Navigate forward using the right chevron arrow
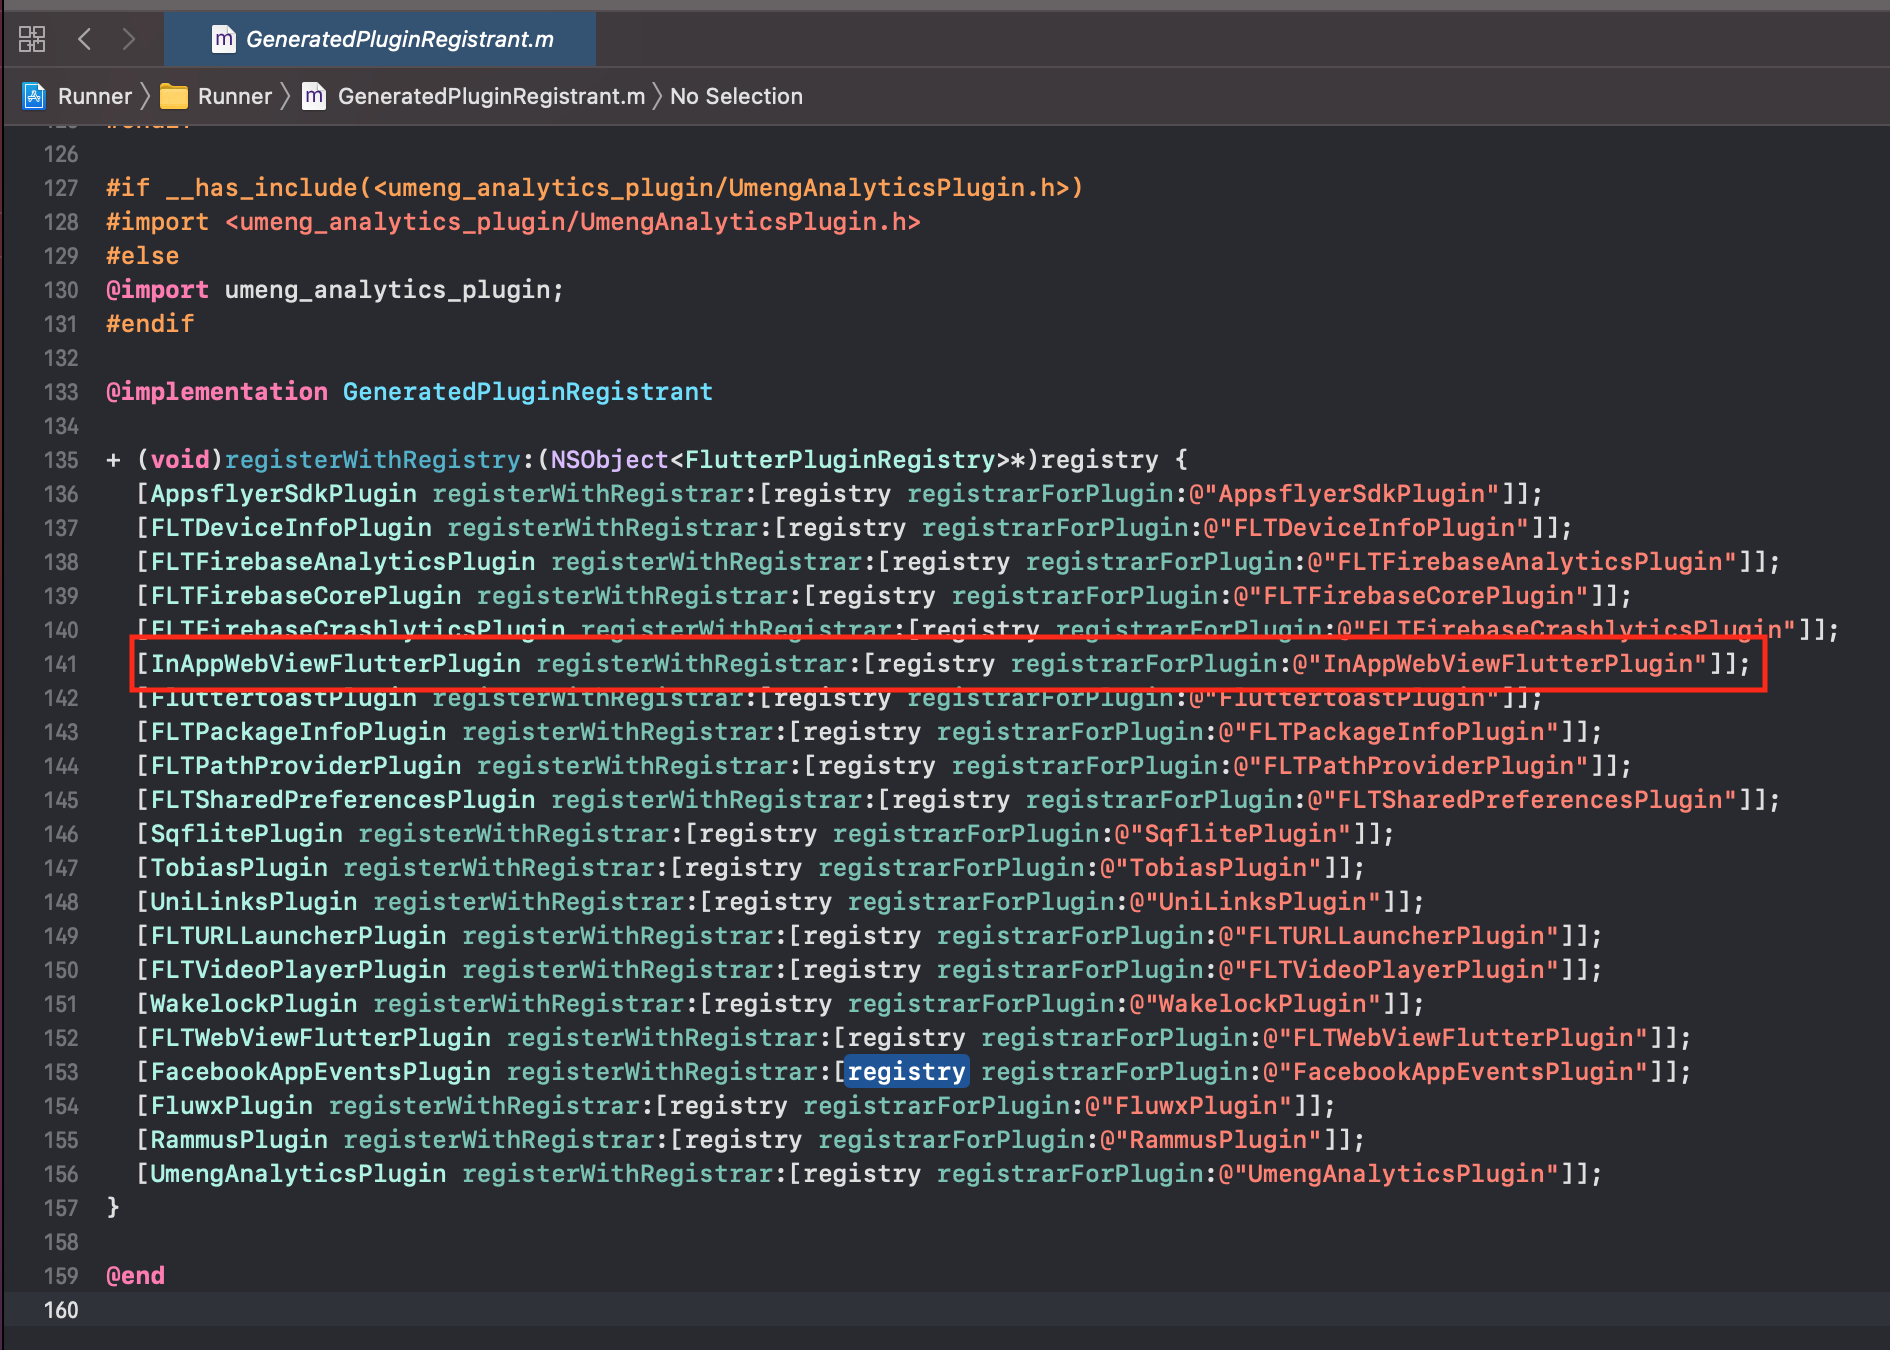 (x=128, y=38)
